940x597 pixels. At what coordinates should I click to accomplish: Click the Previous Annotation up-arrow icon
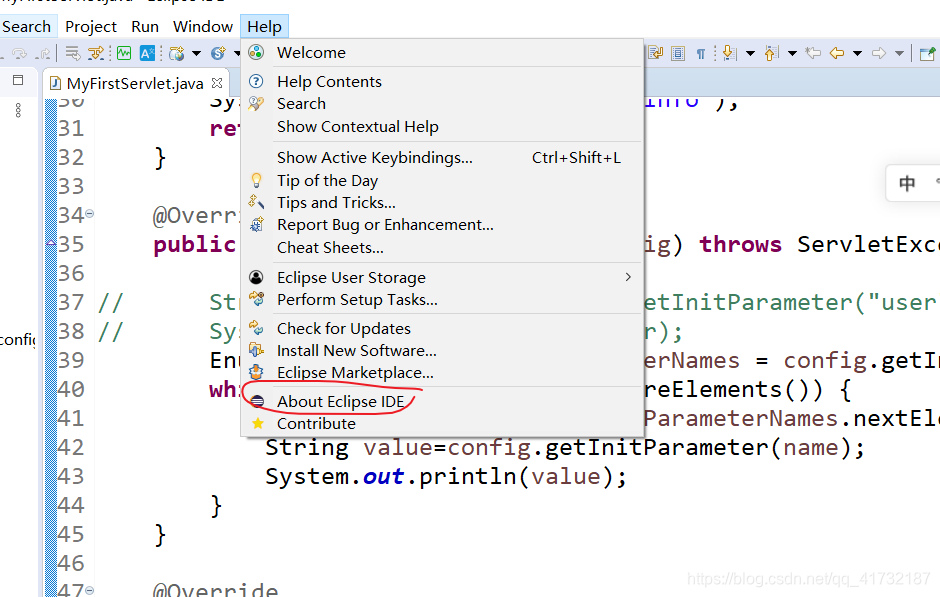[x=772, y=53]
